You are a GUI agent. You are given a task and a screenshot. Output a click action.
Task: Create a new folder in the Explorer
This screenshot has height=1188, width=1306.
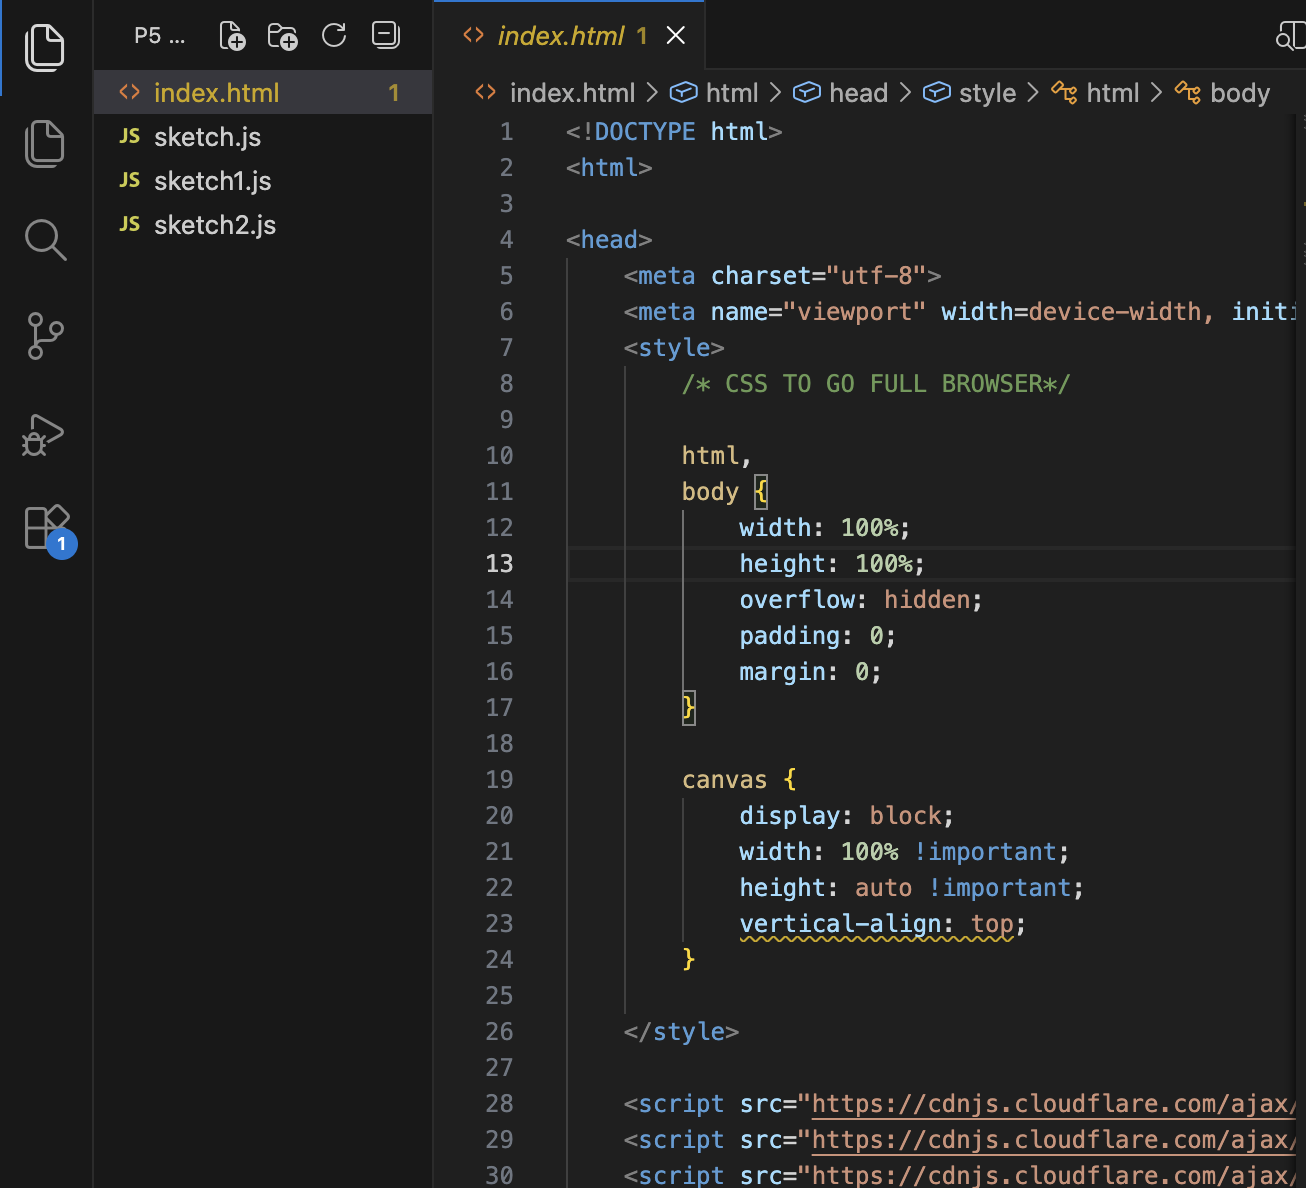pos(283,35)
